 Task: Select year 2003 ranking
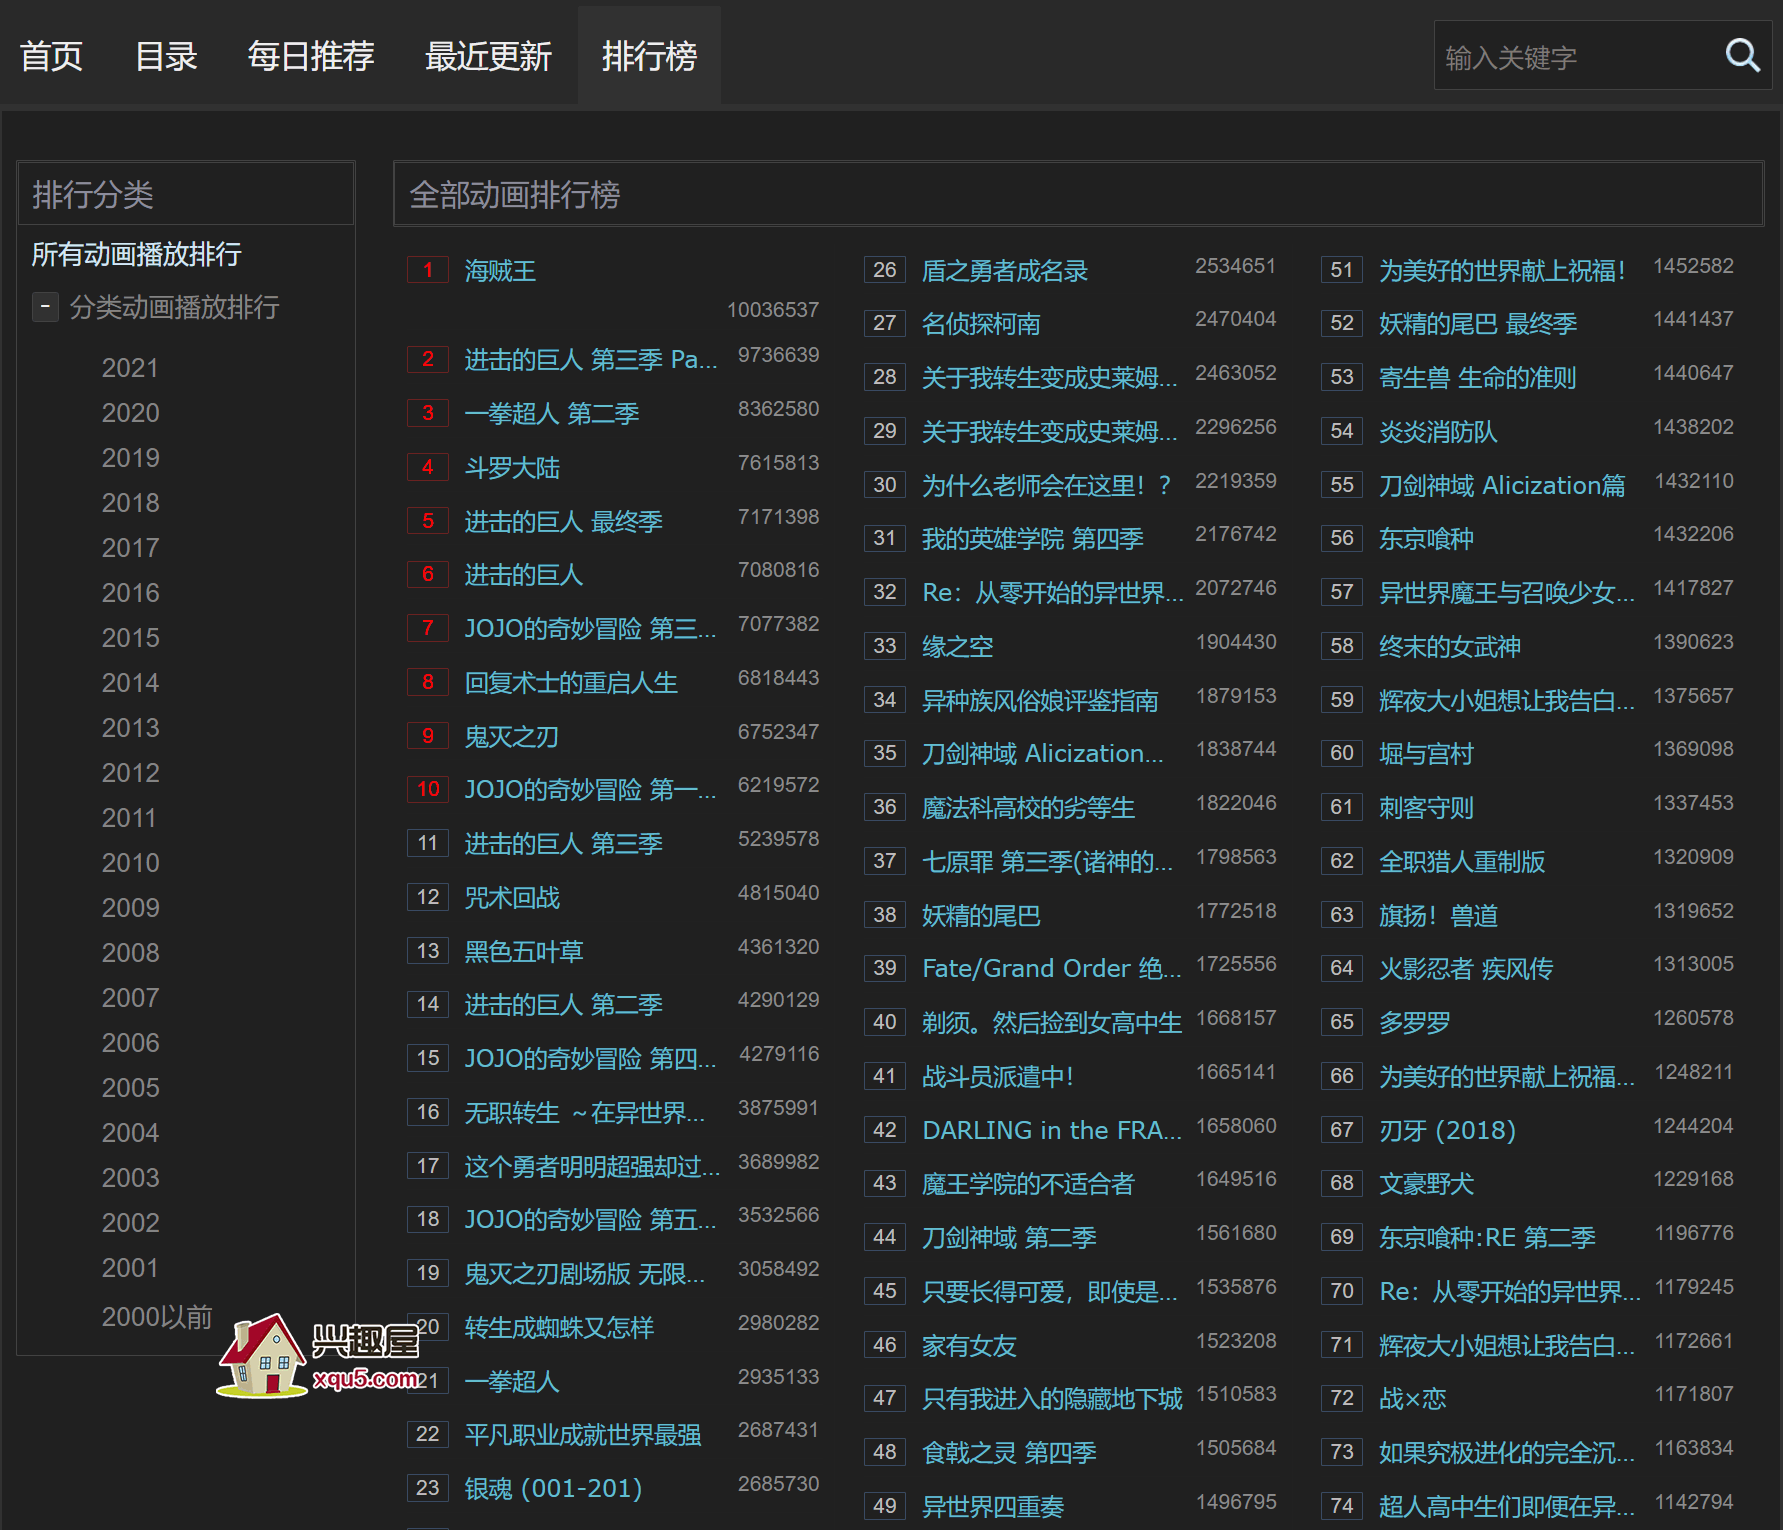[130, 1178]
